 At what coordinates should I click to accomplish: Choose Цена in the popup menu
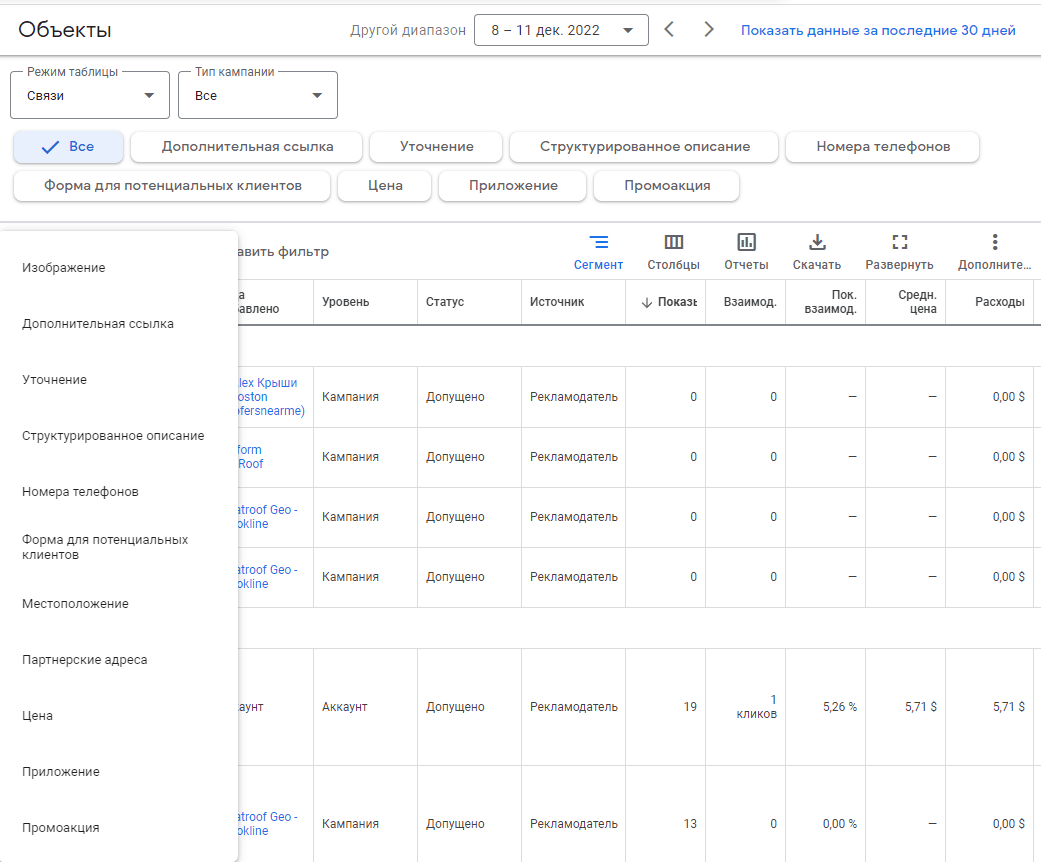[119, 716]
